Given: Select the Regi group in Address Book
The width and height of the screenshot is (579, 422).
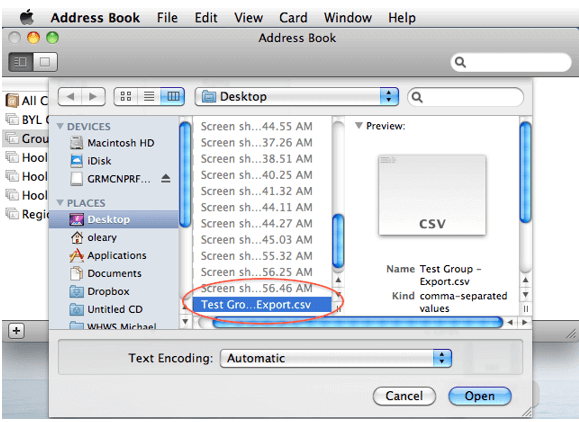Looking at the screenshot, I should click(x=26, y=214).
